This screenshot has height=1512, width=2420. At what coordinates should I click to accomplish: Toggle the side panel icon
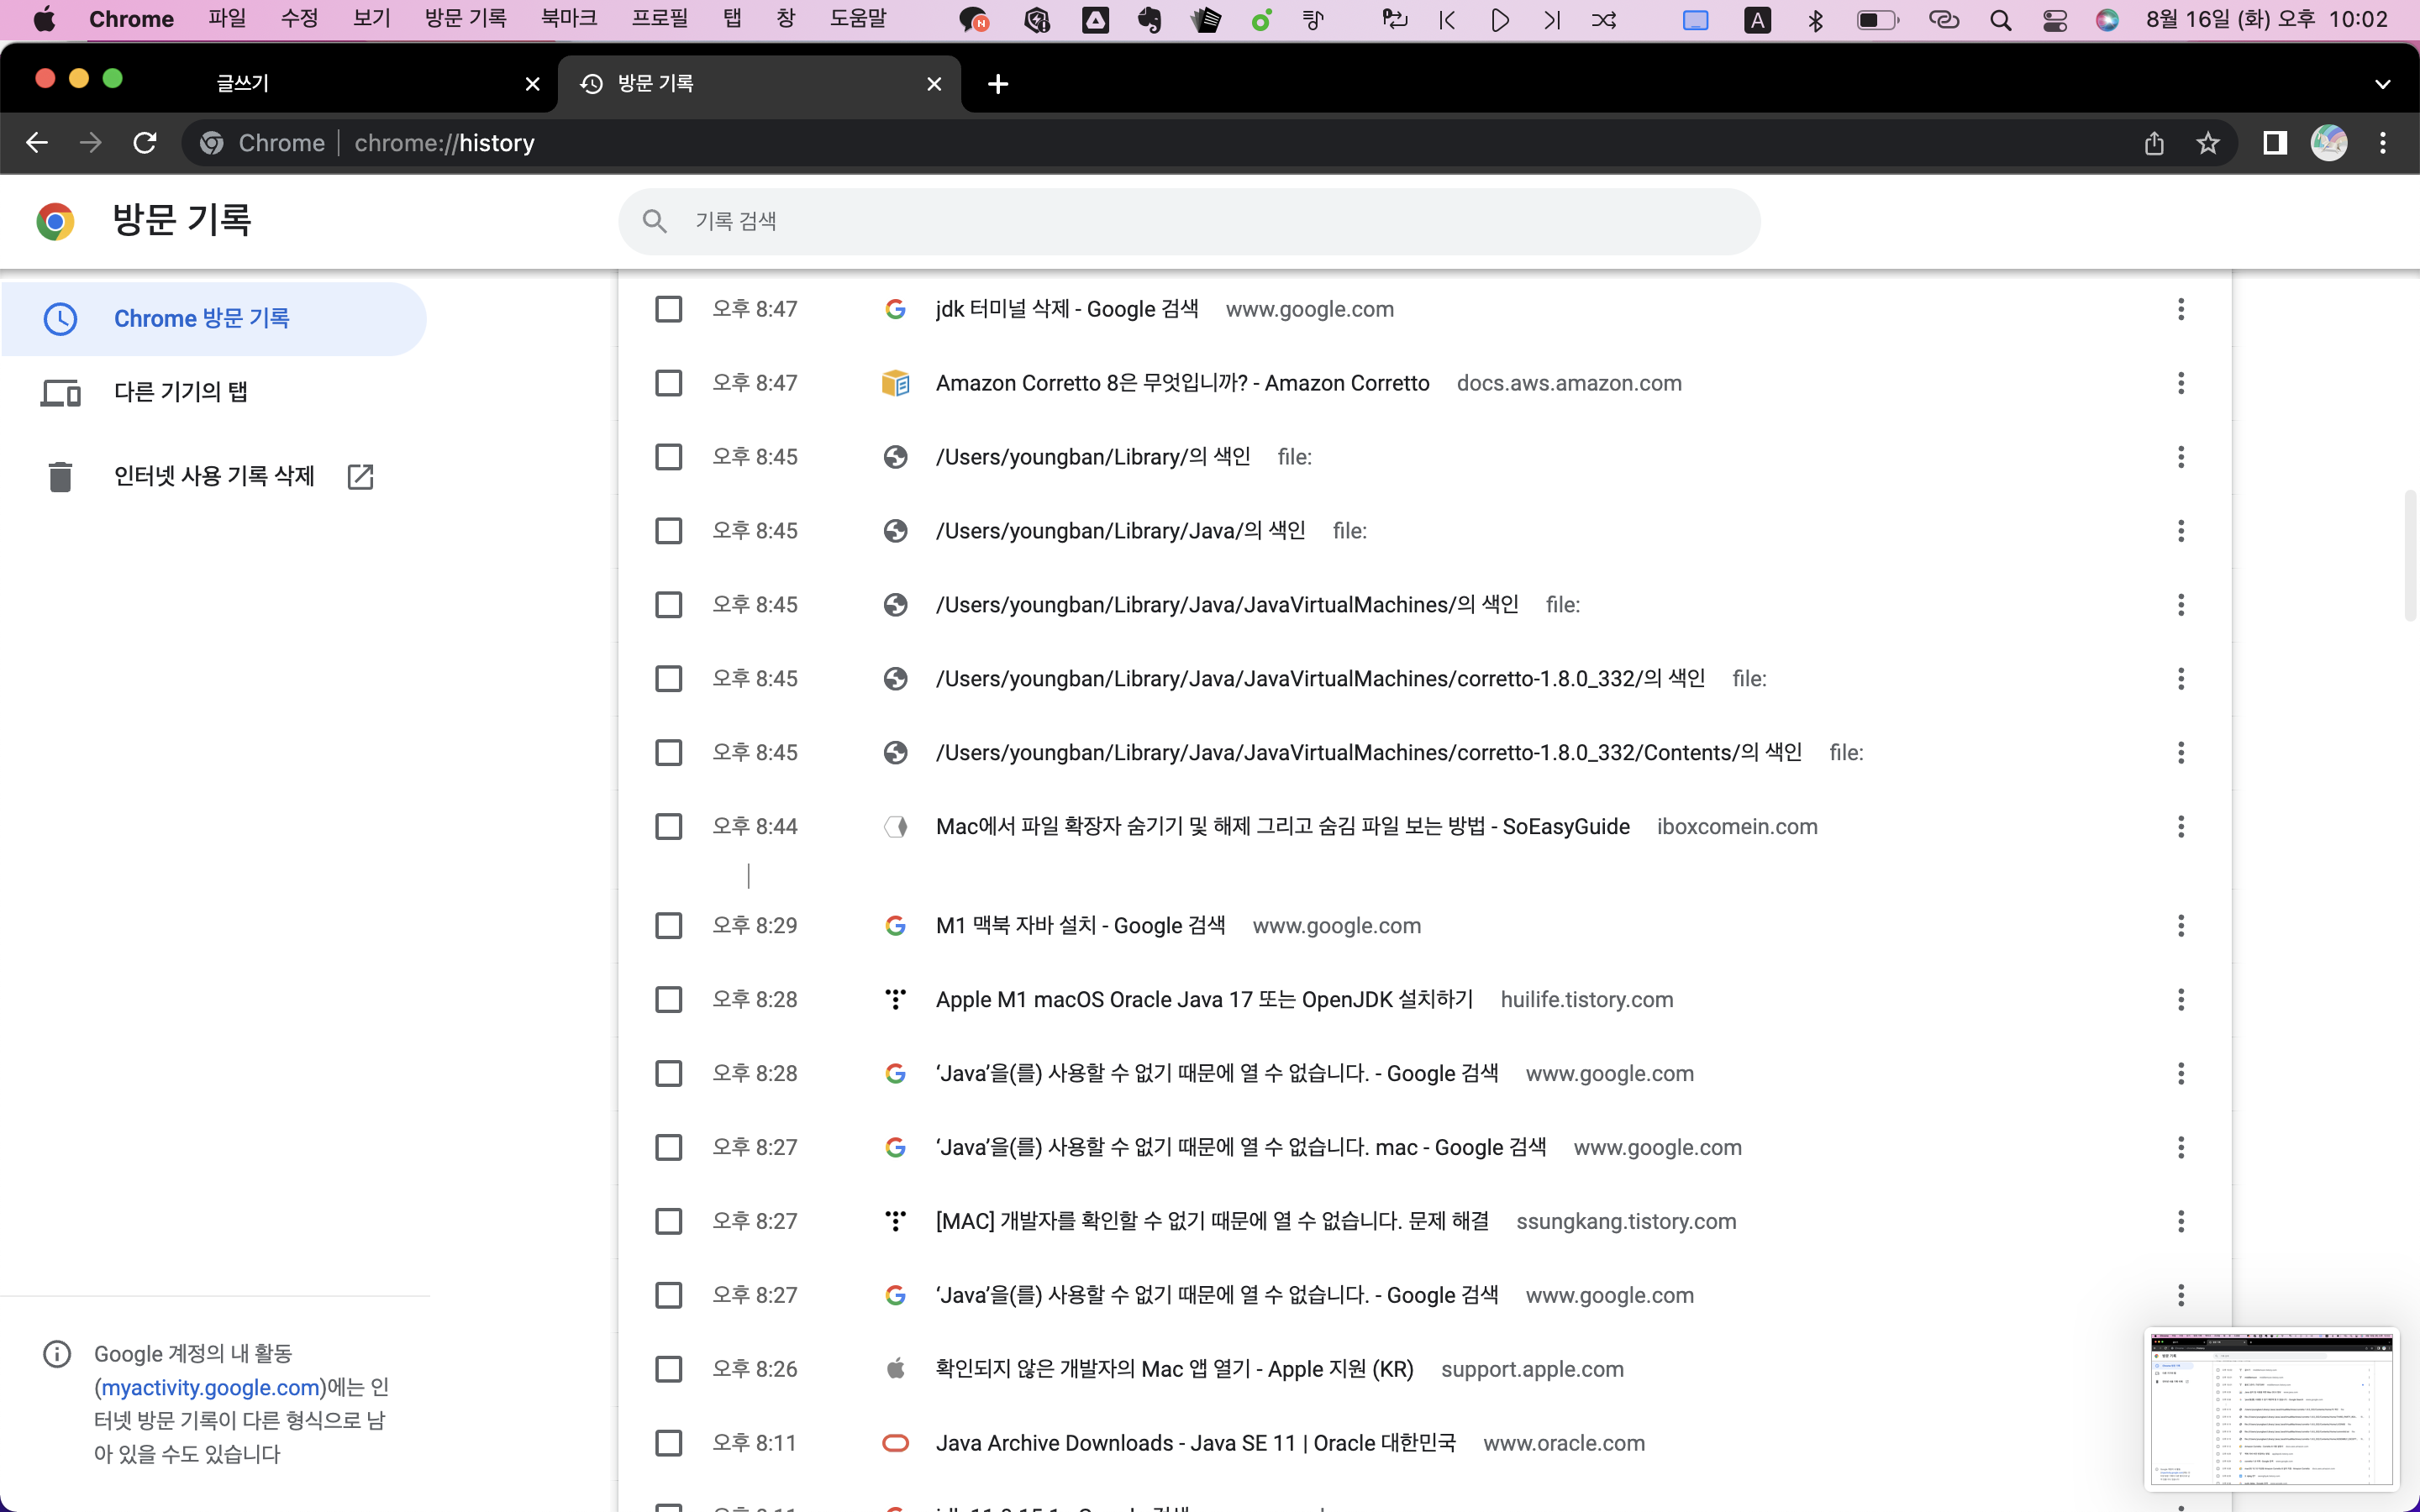(2275, 143)
